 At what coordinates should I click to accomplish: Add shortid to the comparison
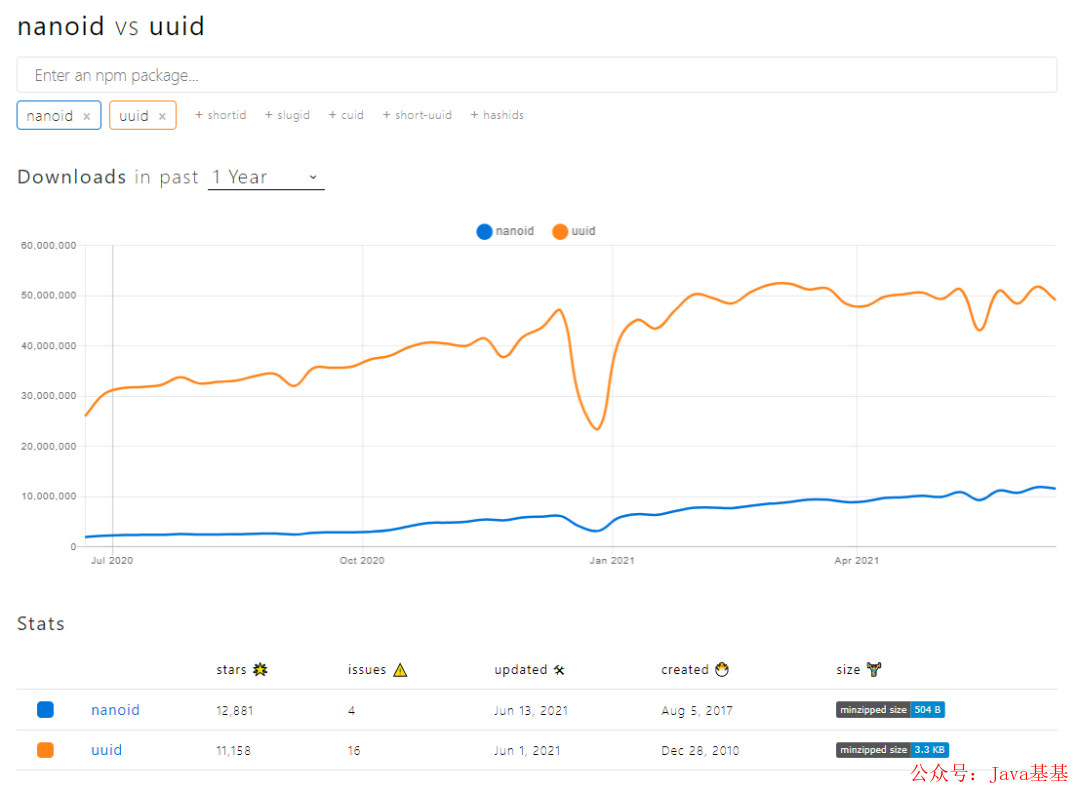(x=220, y=115)
